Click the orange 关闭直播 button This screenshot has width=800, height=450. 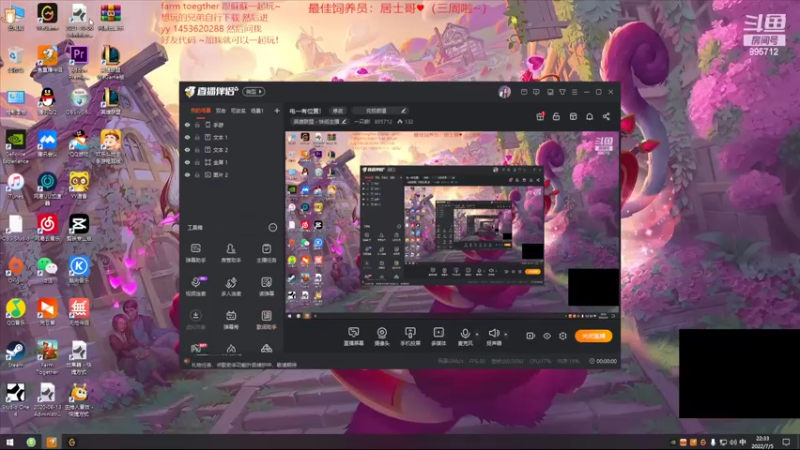593,336
